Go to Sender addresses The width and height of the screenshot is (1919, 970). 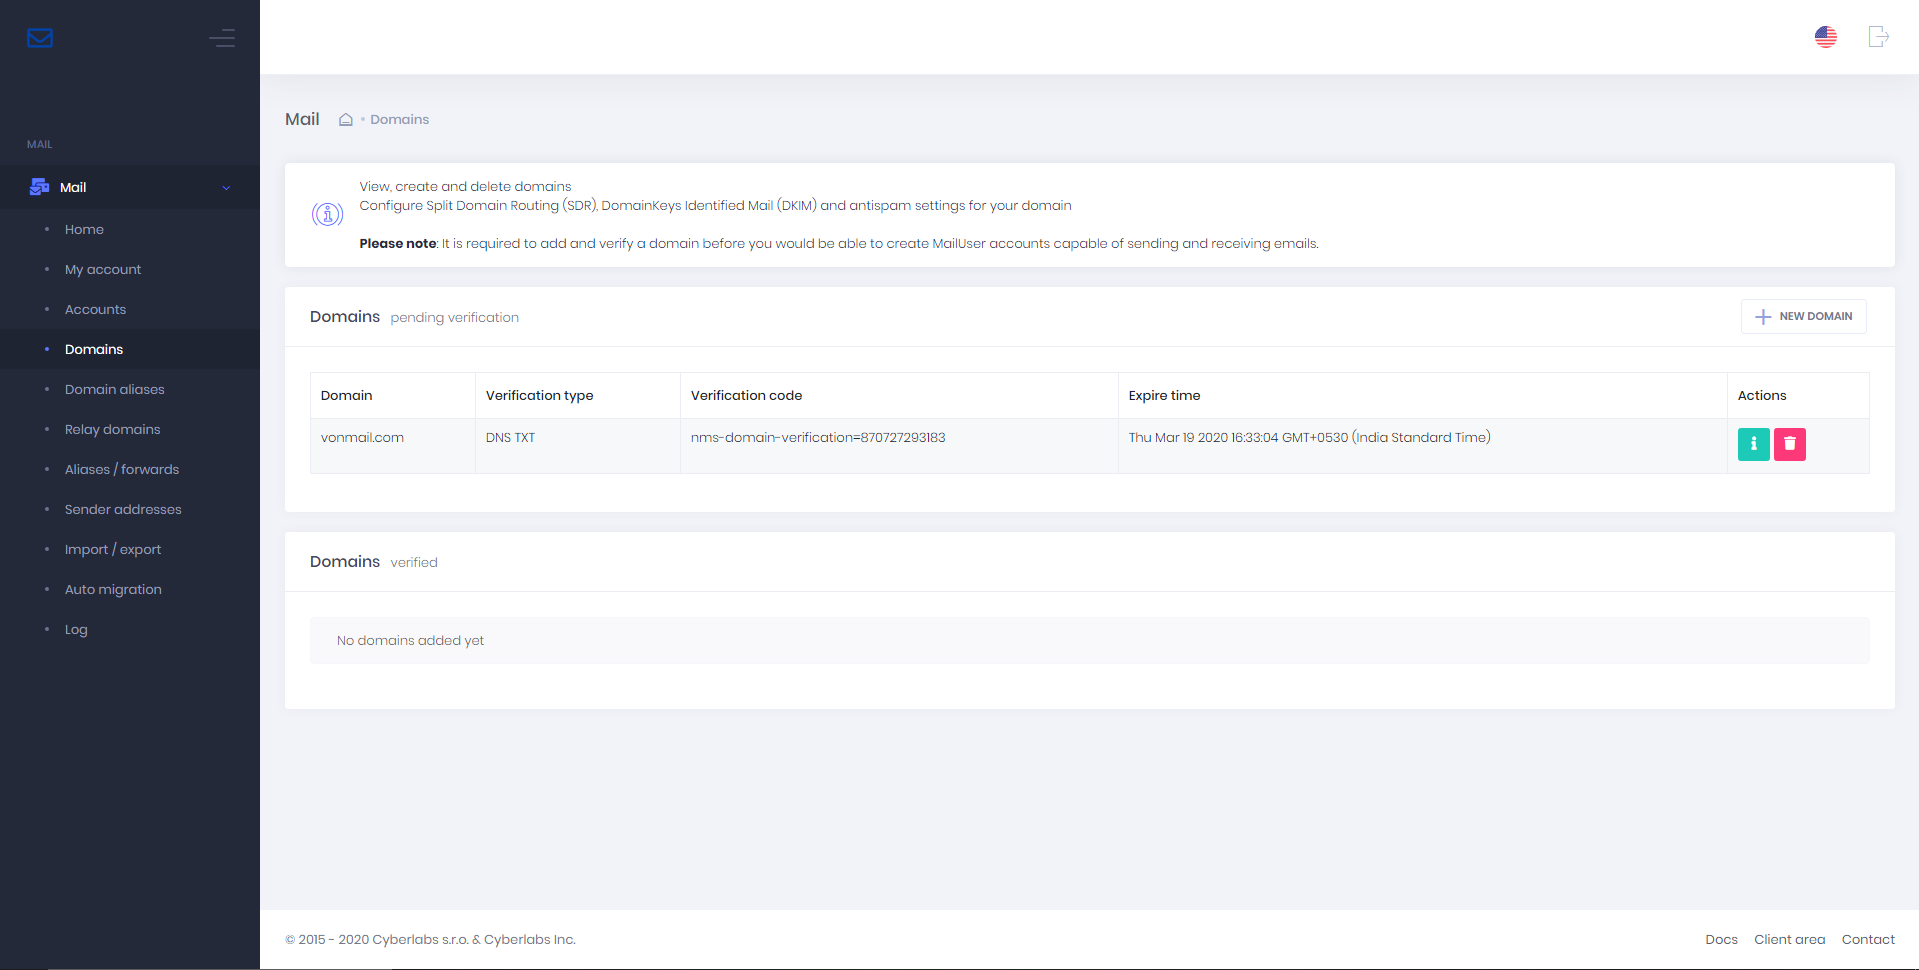(123, 509)
